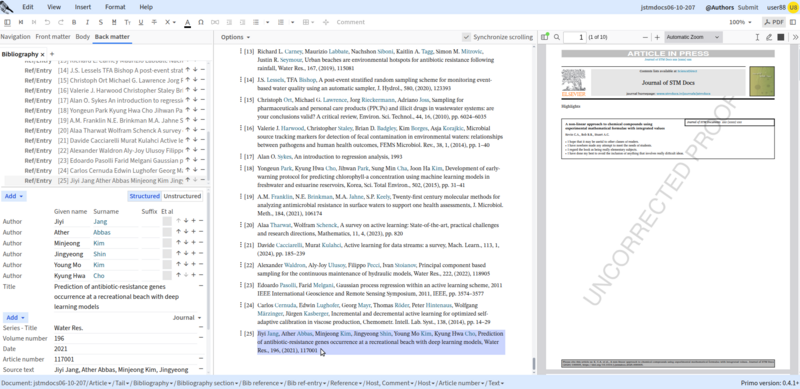
Task: Move author Ather Abbas up with arrow
Action: tap(178, 232)
